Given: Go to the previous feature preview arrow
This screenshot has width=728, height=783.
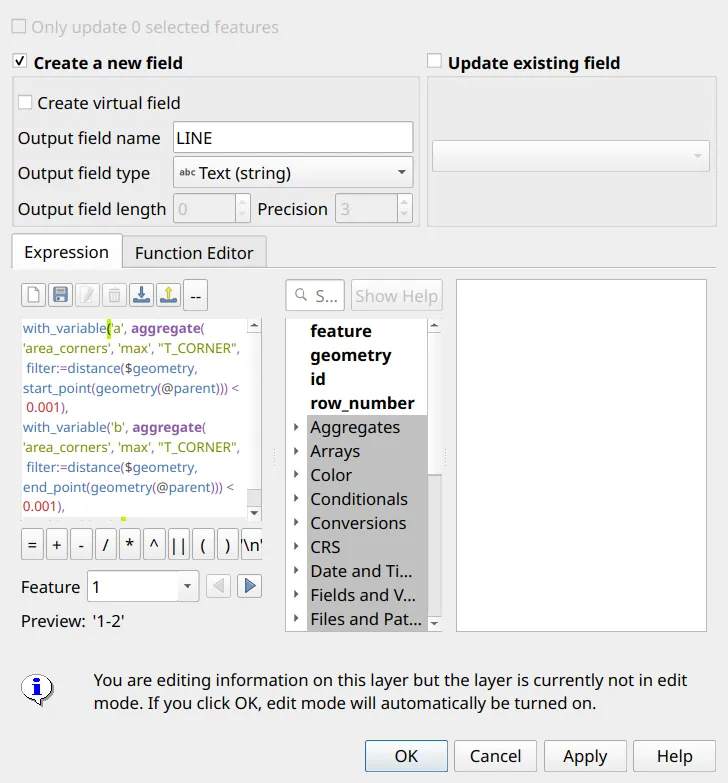Looking at the screenshot, I should 218,586.
